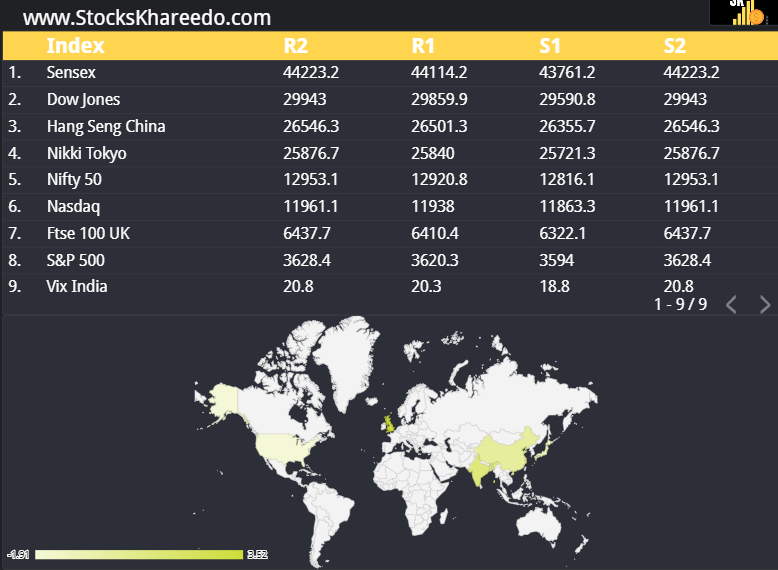Click Dow Jones S1 value 29590.8
The image size is (778, 570).
pyautogui.click(x=567, y=99)
